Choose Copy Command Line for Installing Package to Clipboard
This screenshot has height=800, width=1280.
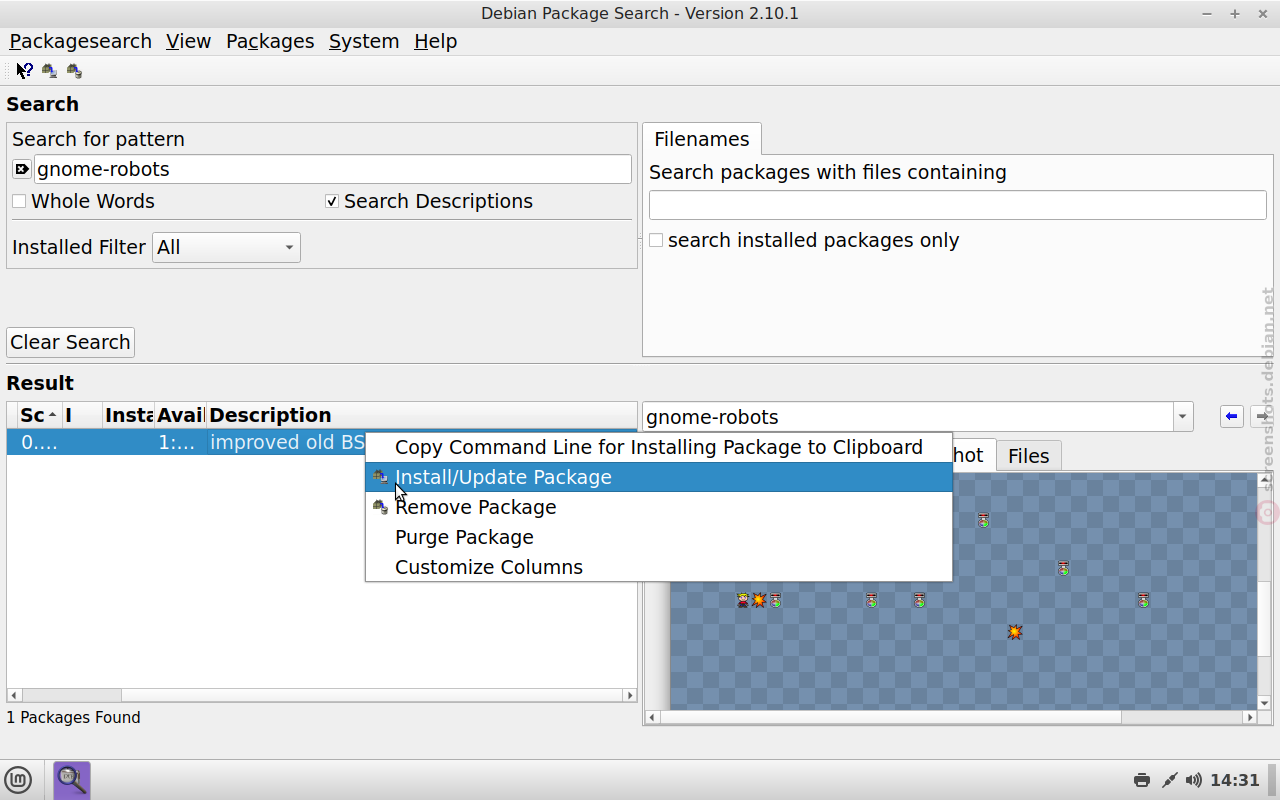659,447
